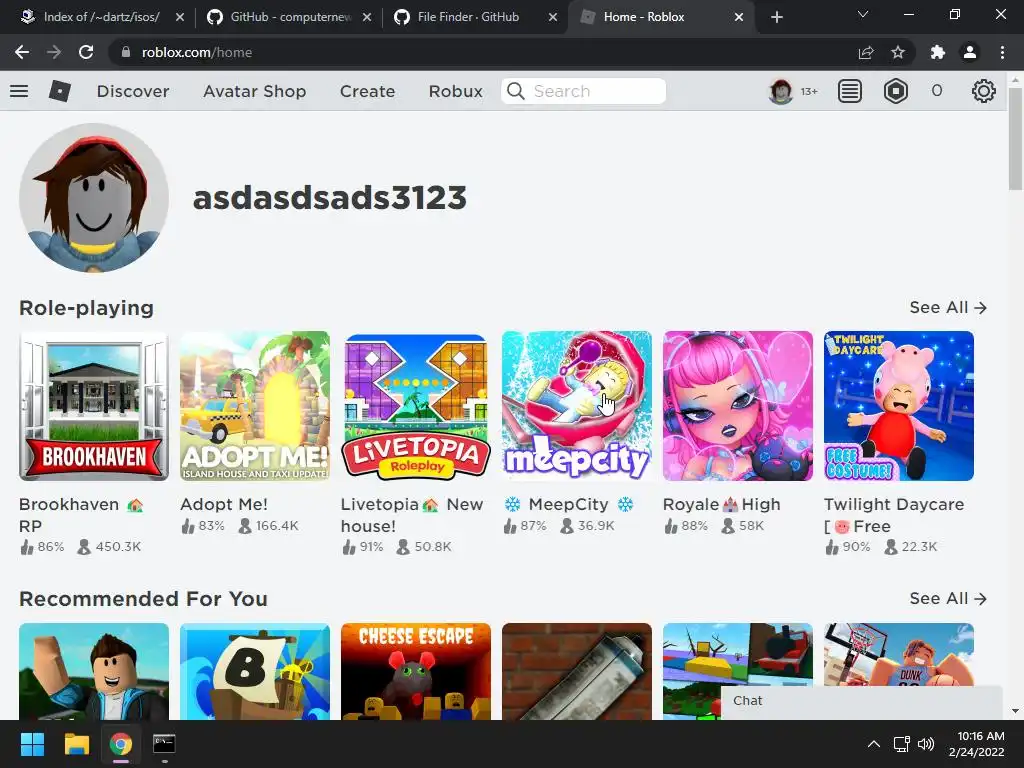Open the Avatar Shop menu item
This screenshot has height=768, width=1024.
[x=255, y=91]
